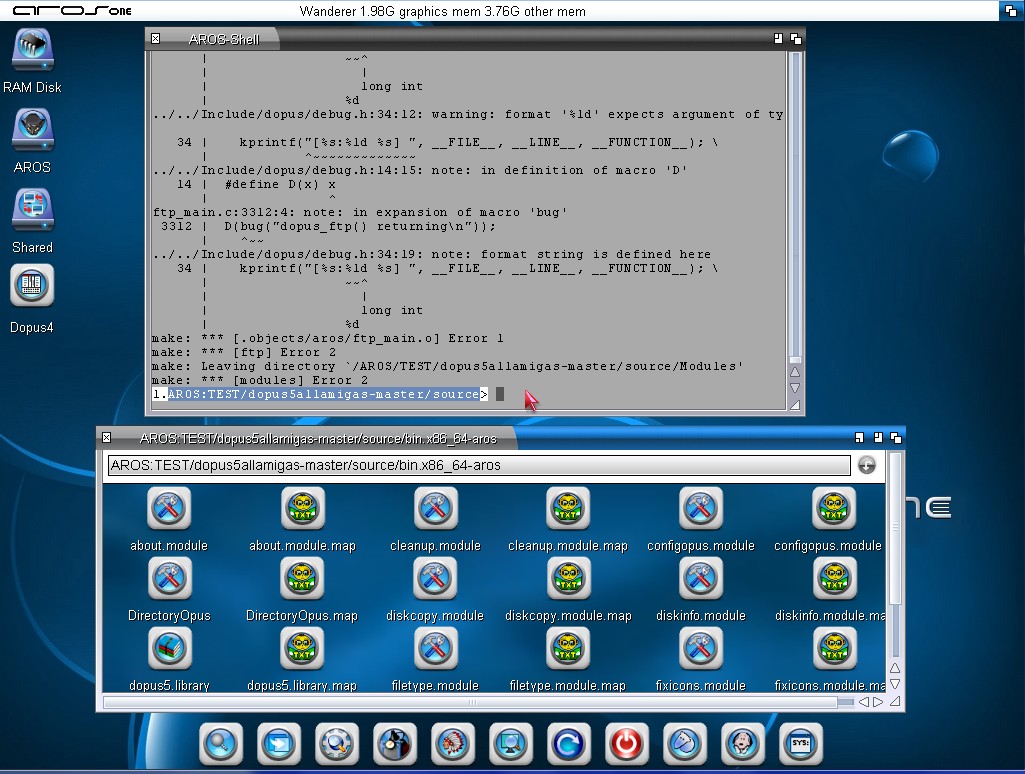Click the magnifier search dock icon

click(x=221, y=743)
